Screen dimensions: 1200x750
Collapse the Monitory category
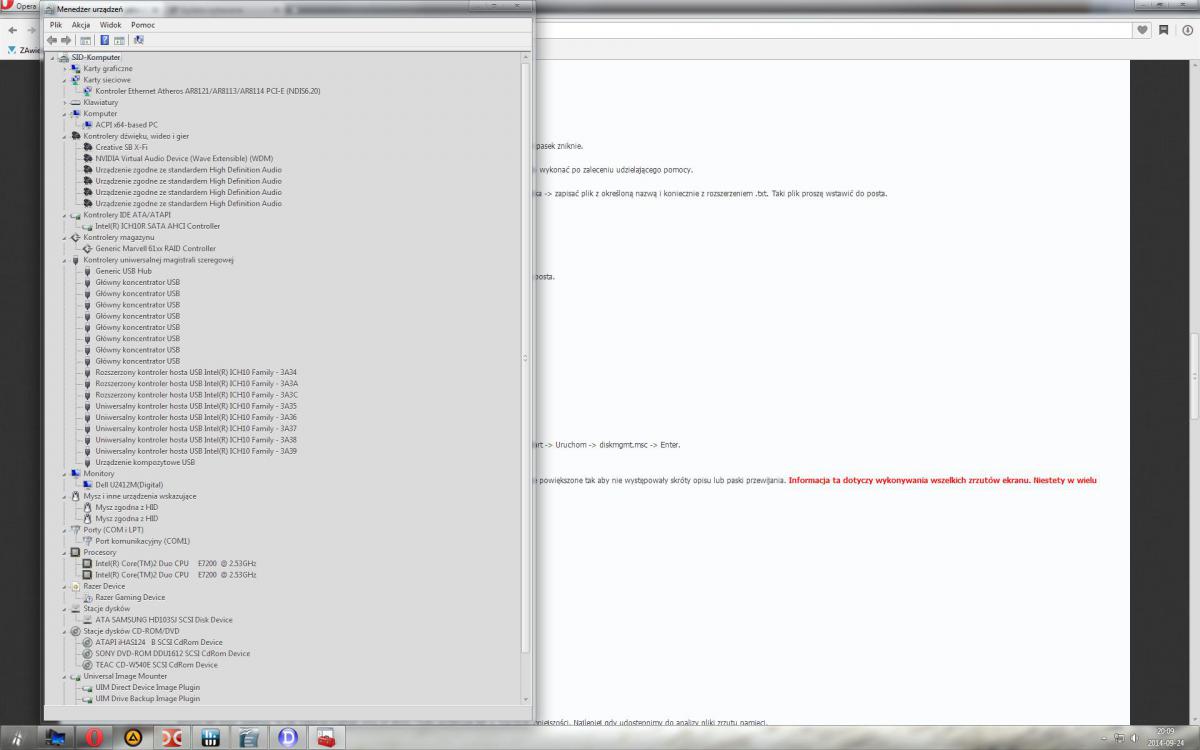[x=65, y=473]
